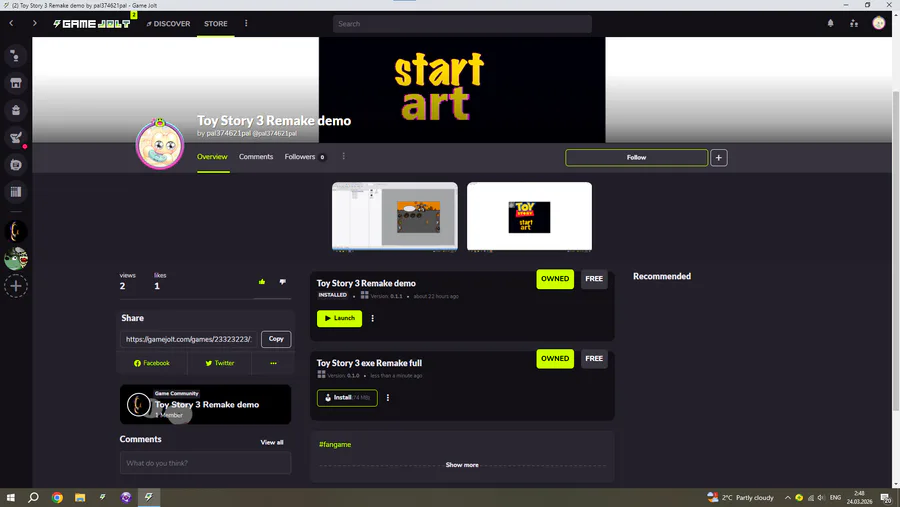Screen dimensions: 900x507
Task: Open friends list icon in top bar
Action: [x=854, y=24]
